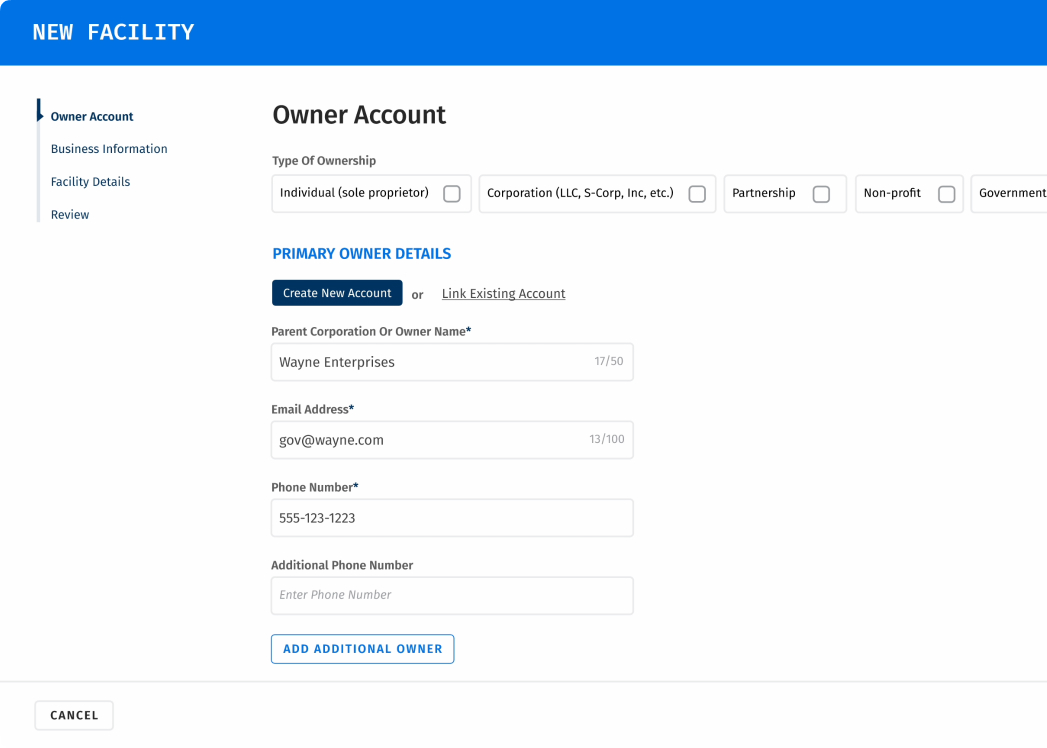Navigate to Facility Details step
This screenshot has width=1047, height=748.
tap(90, 182)
